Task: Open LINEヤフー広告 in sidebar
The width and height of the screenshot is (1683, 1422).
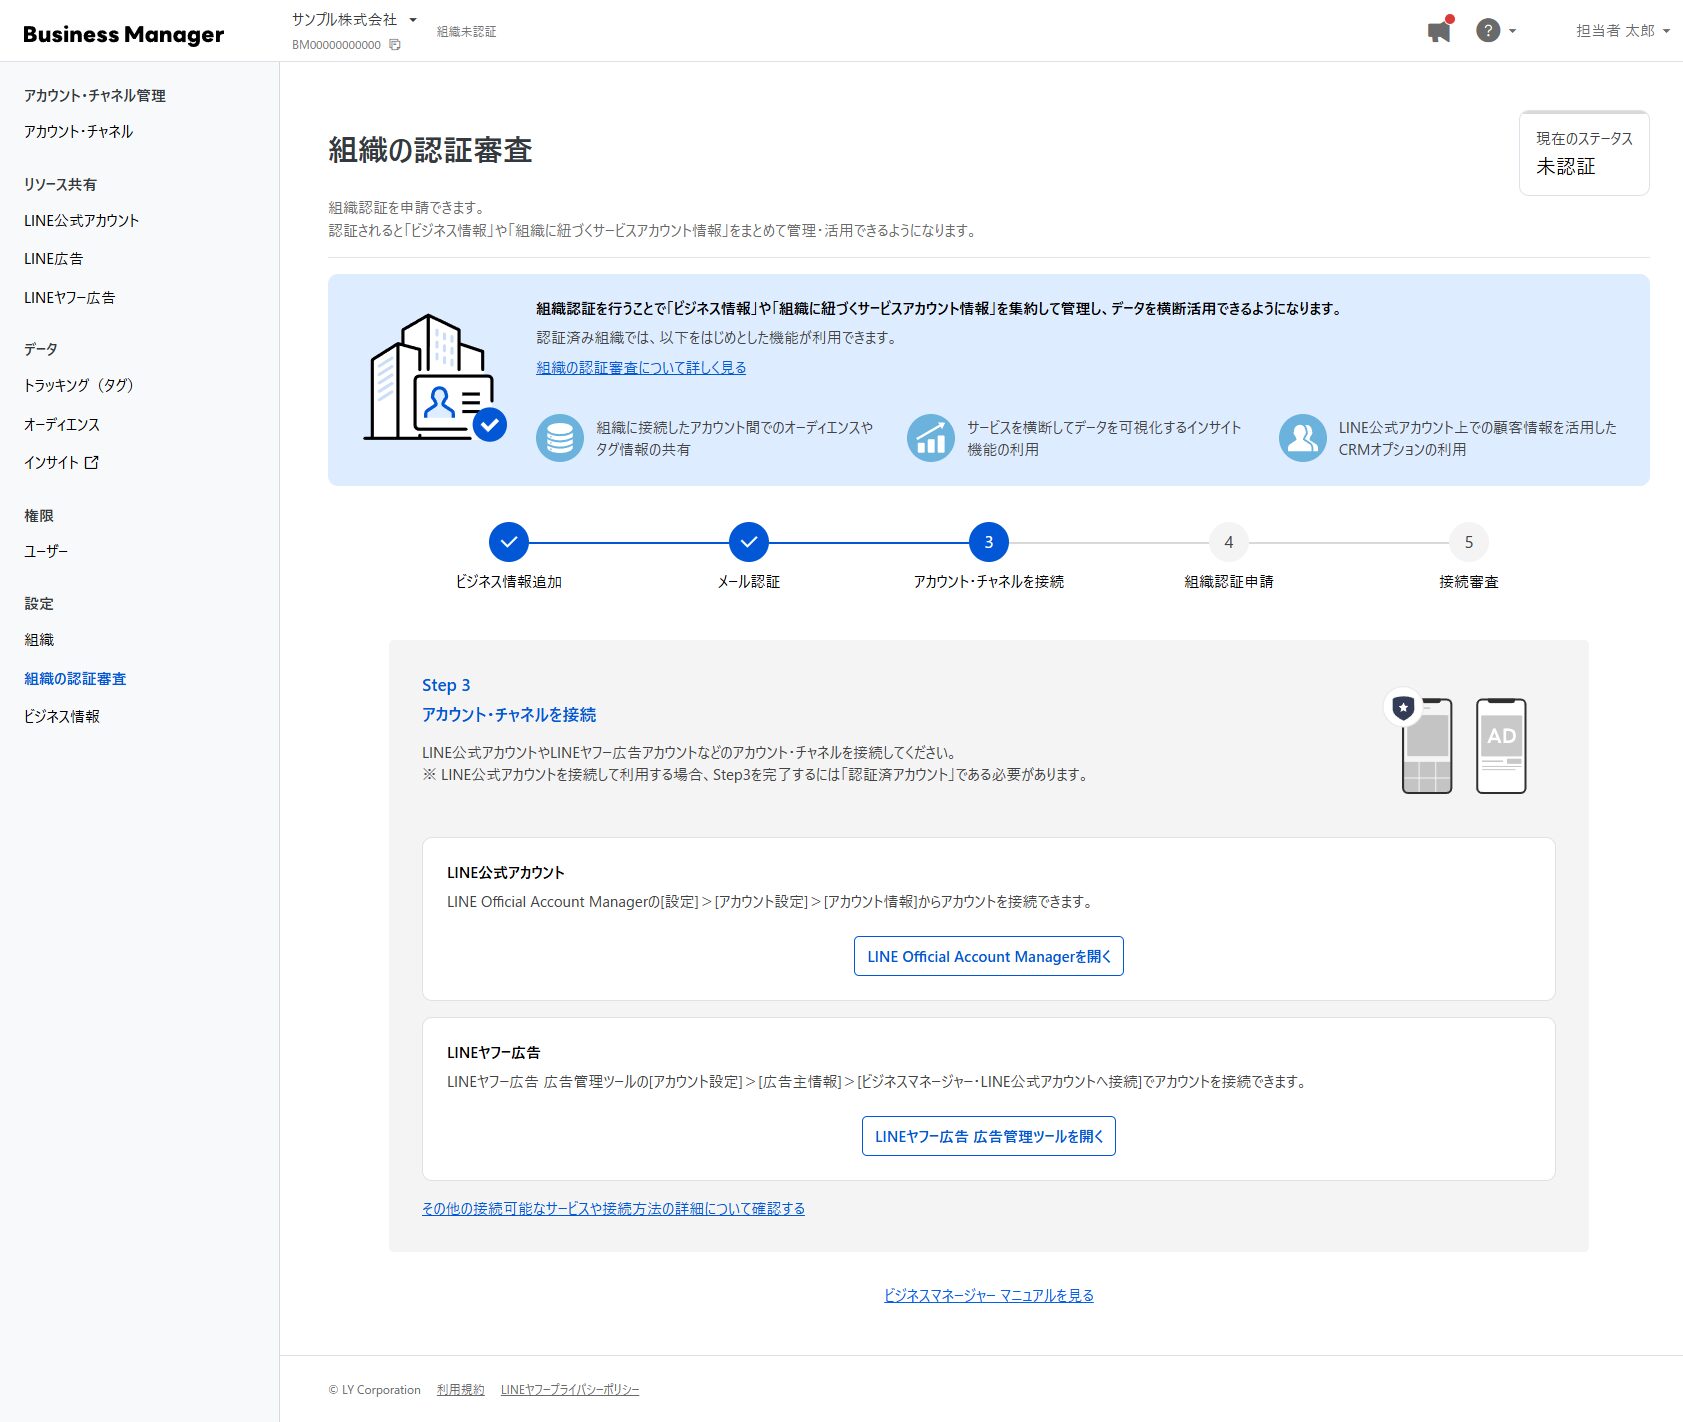Action: pyautogui.click(x=70, y=297)
